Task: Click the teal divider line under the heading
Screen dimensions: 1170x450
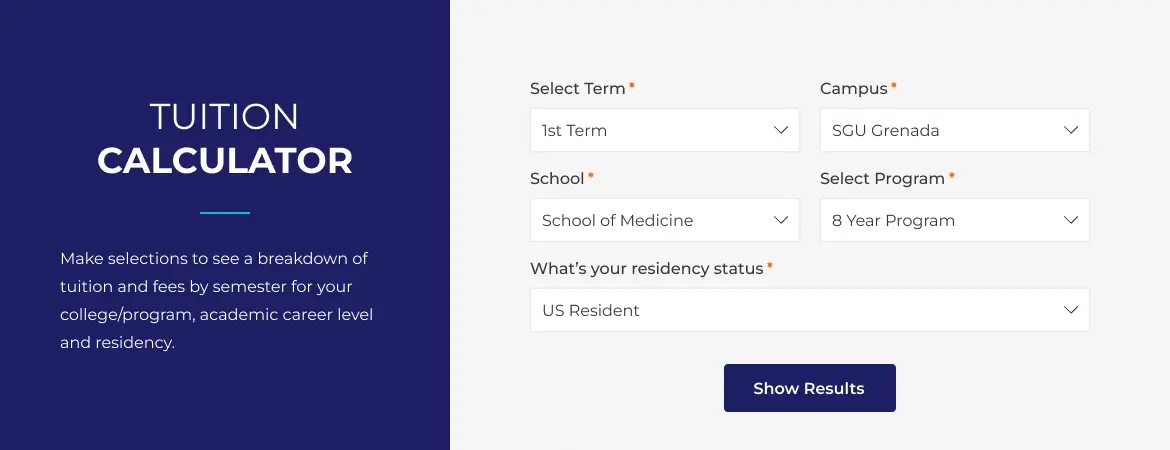Action: pyautogui.click(x=225, y=212)
